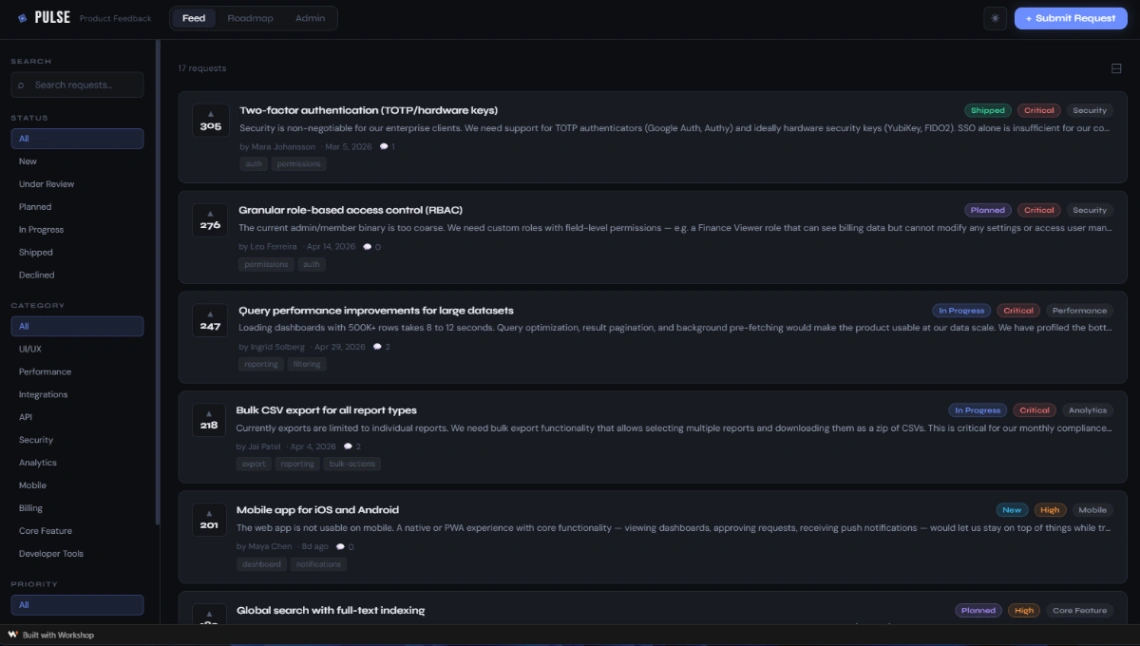Filter status by New
The height and width of the screenshot is (646, 1140).
77,161
